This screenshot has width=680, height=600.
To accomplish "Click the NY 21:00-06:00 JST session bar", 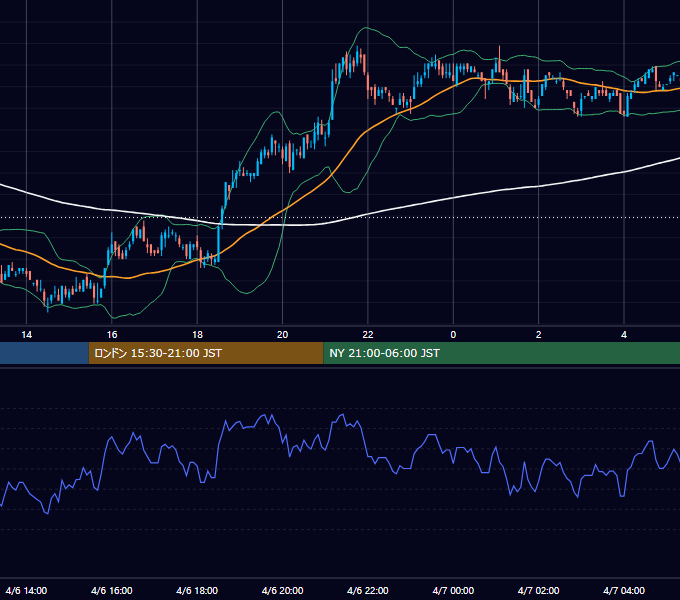I will pos(501,353).
